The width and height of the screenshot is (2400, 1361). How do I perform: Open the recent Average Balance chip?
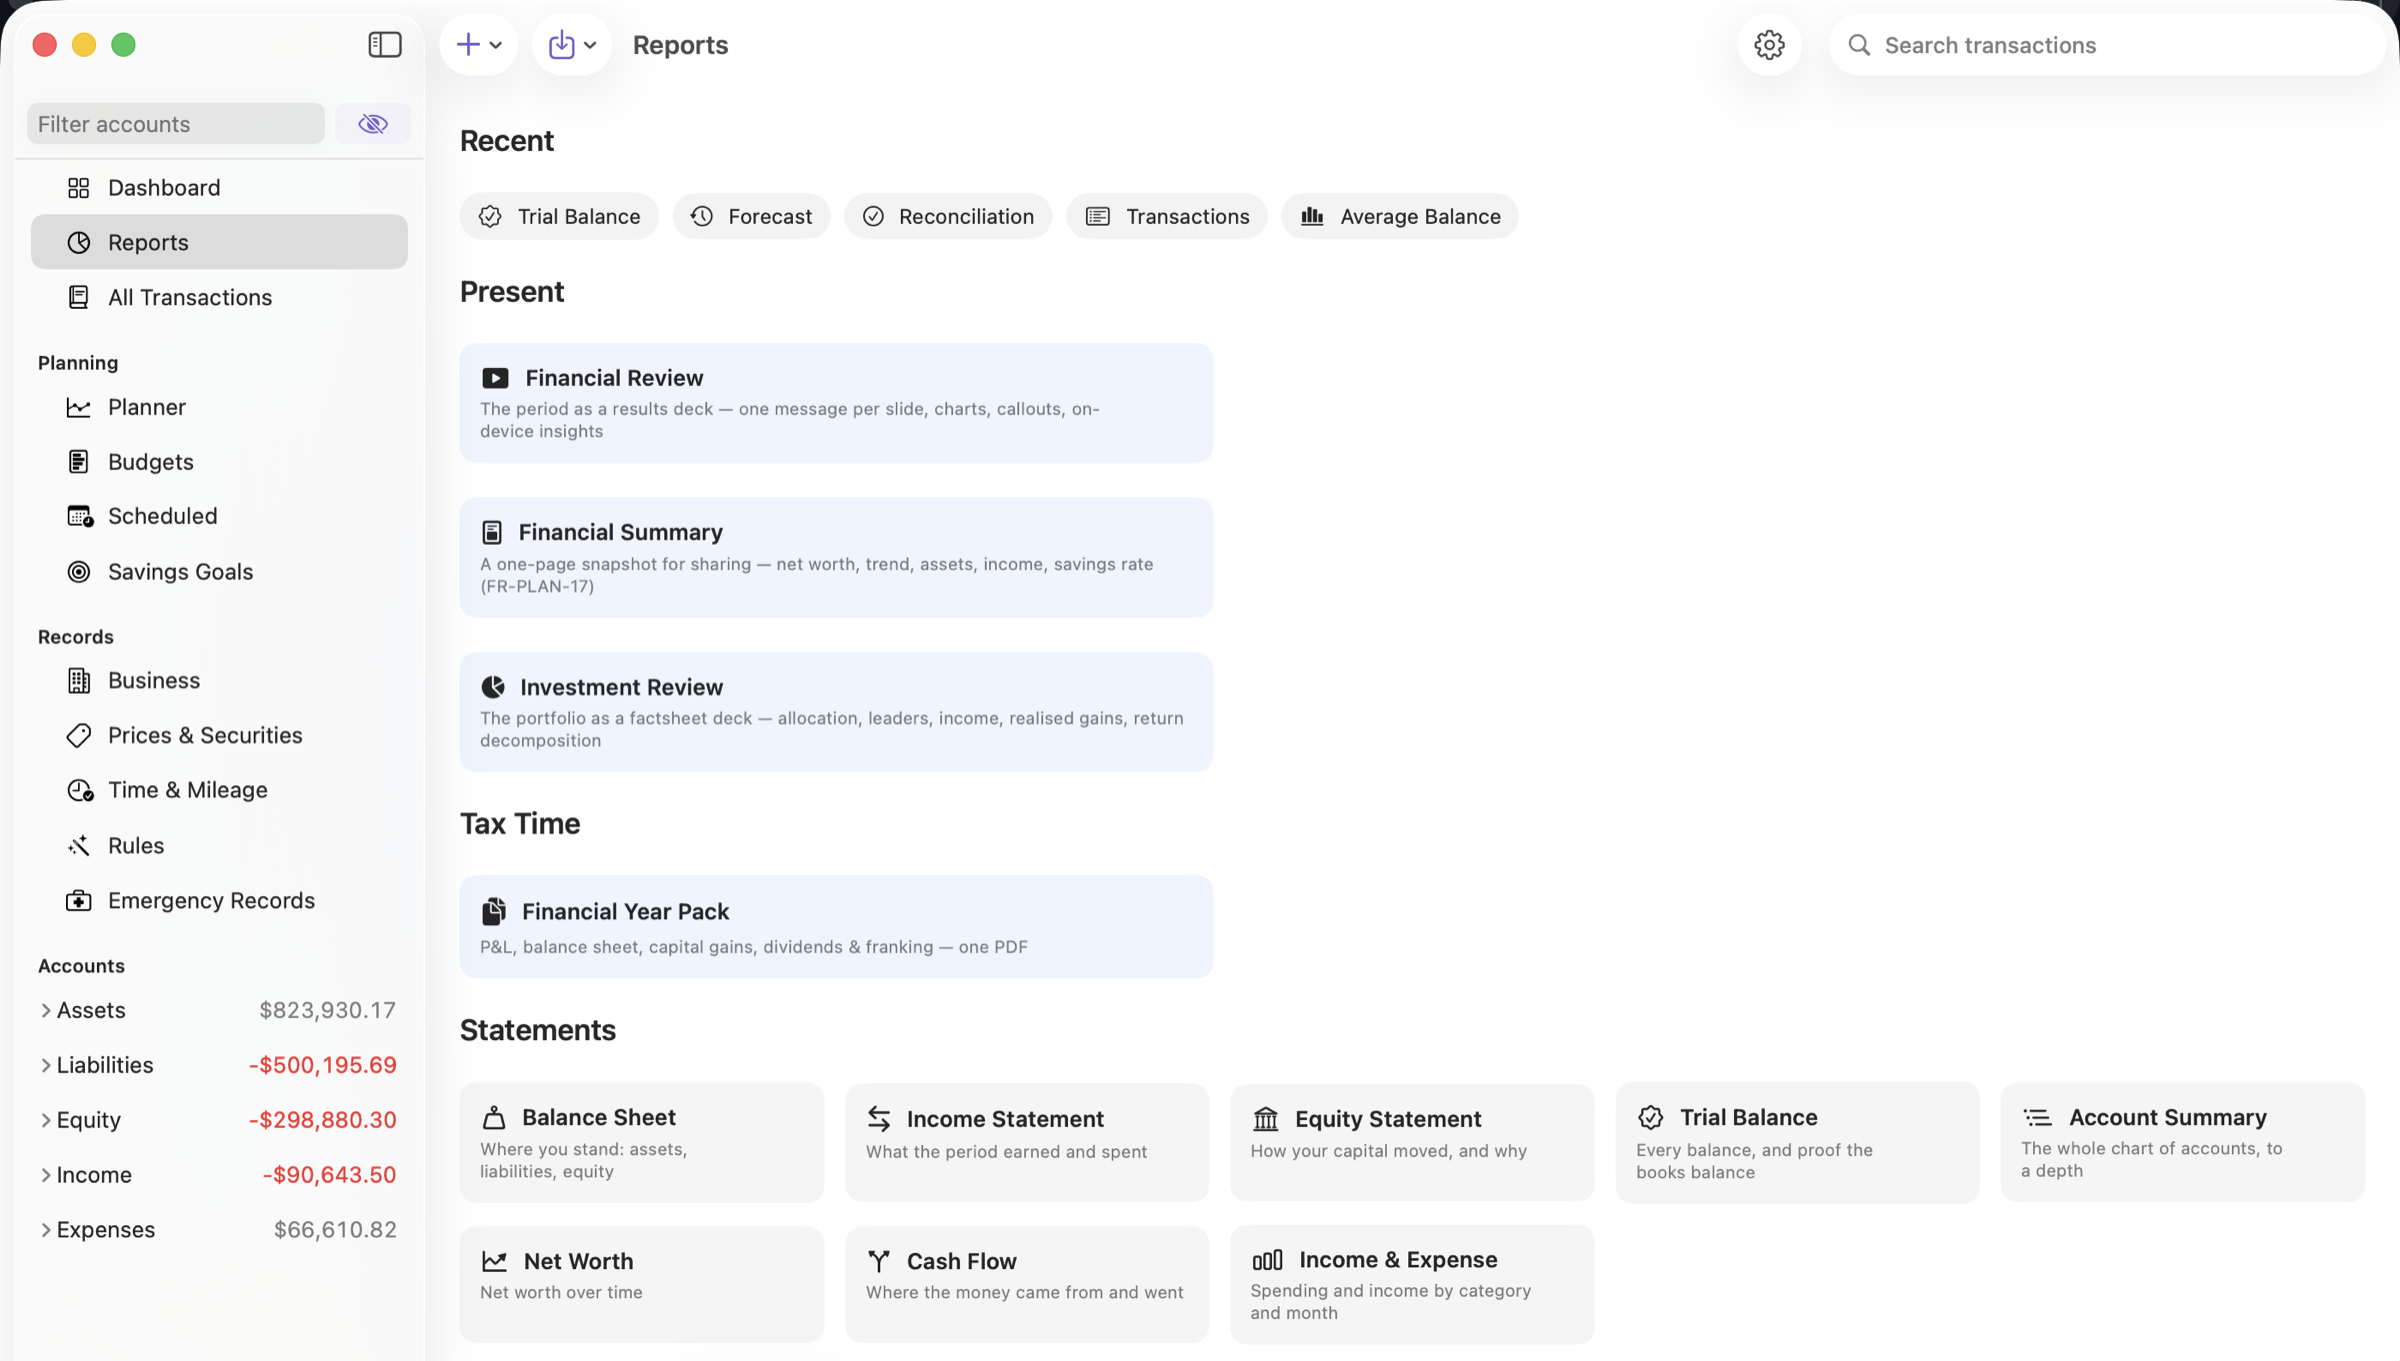pos(1400,216)
